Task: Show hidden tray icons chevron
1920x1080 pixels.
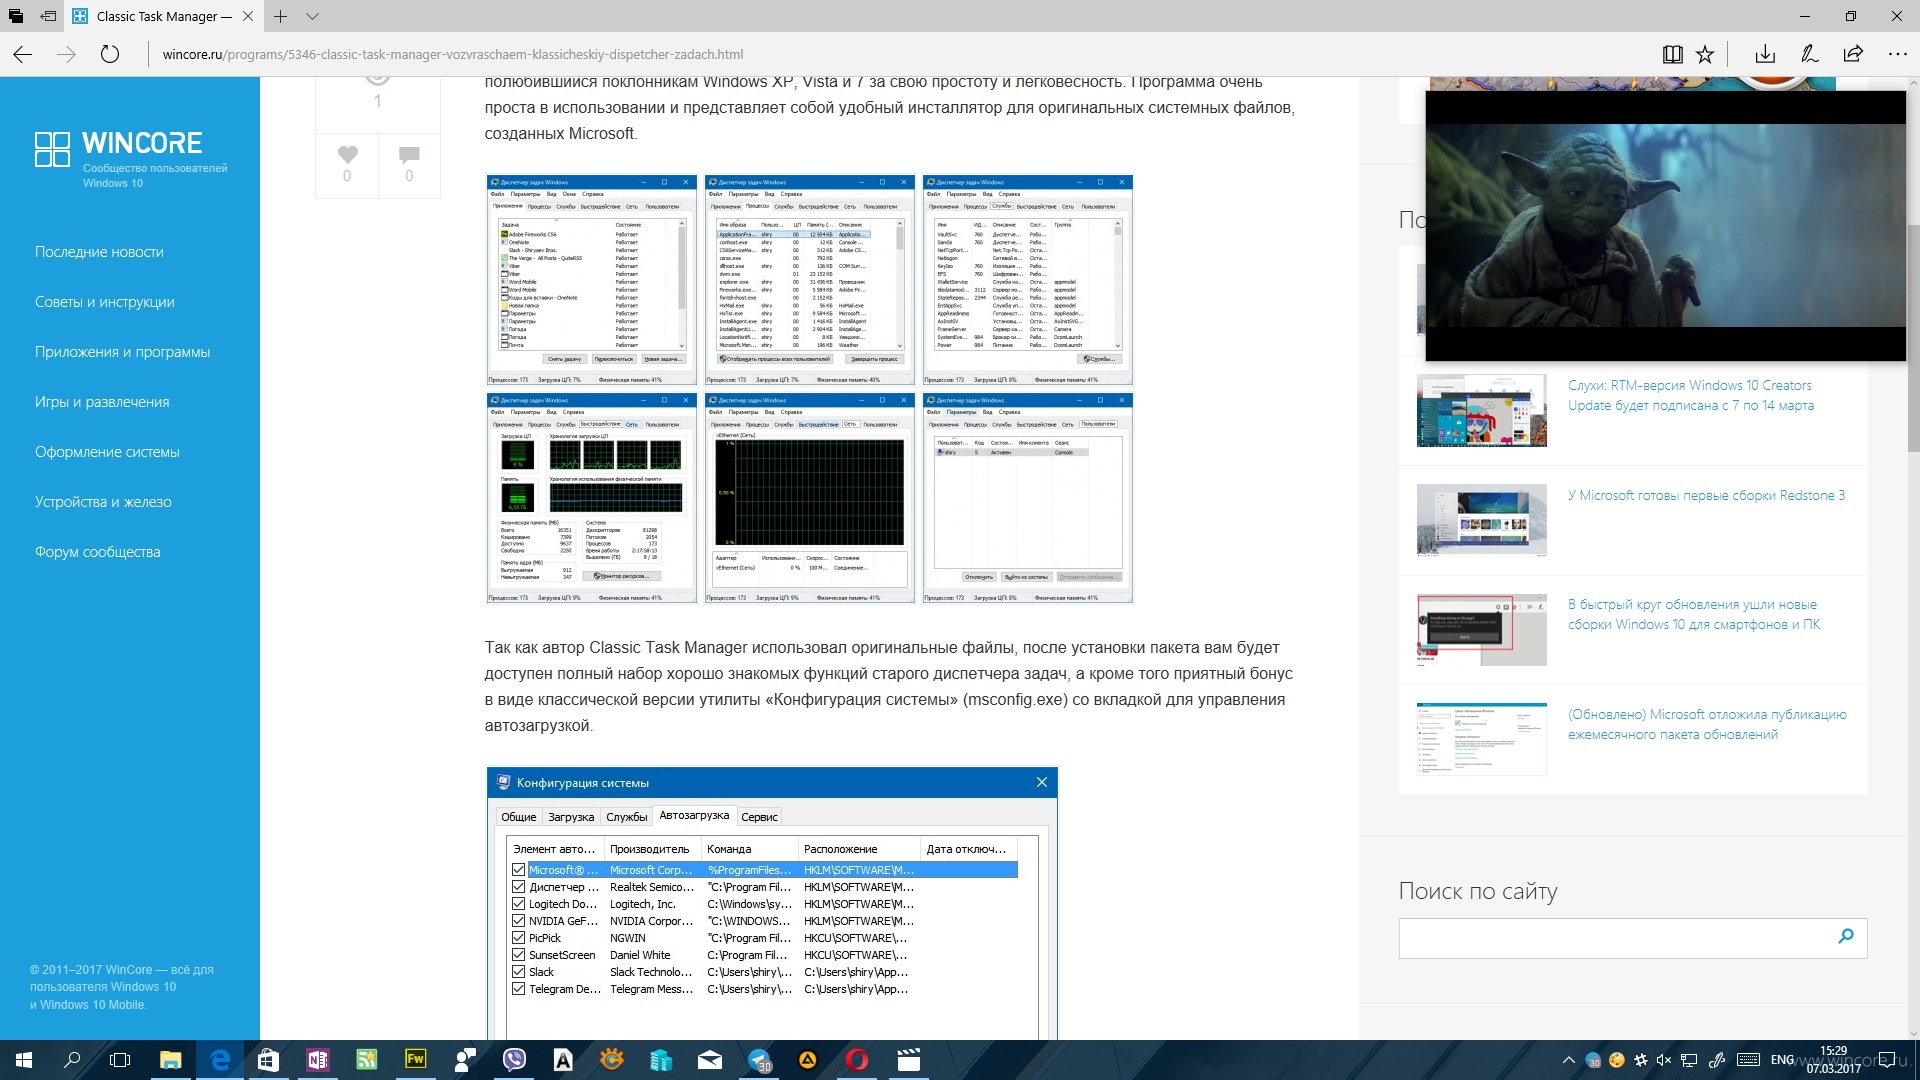Action: click(x=1568, y=1060)
